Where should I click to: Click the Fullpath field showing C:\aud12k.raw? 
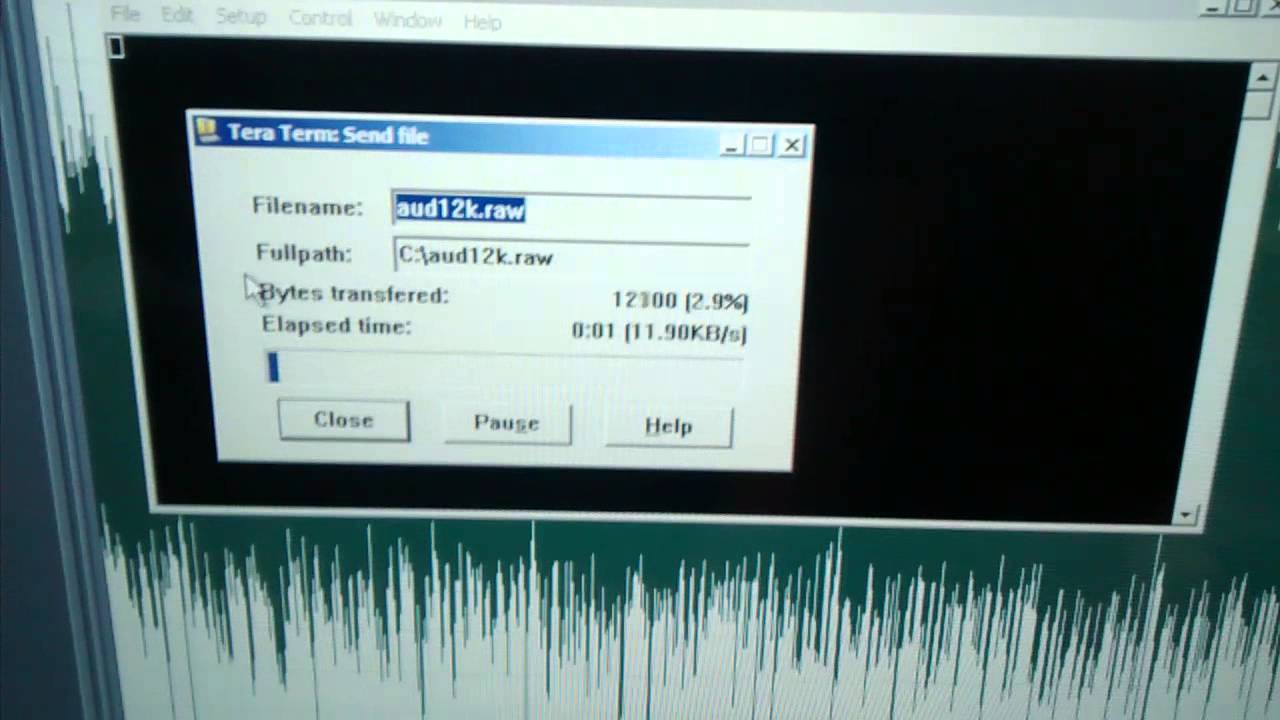(571, 256)
